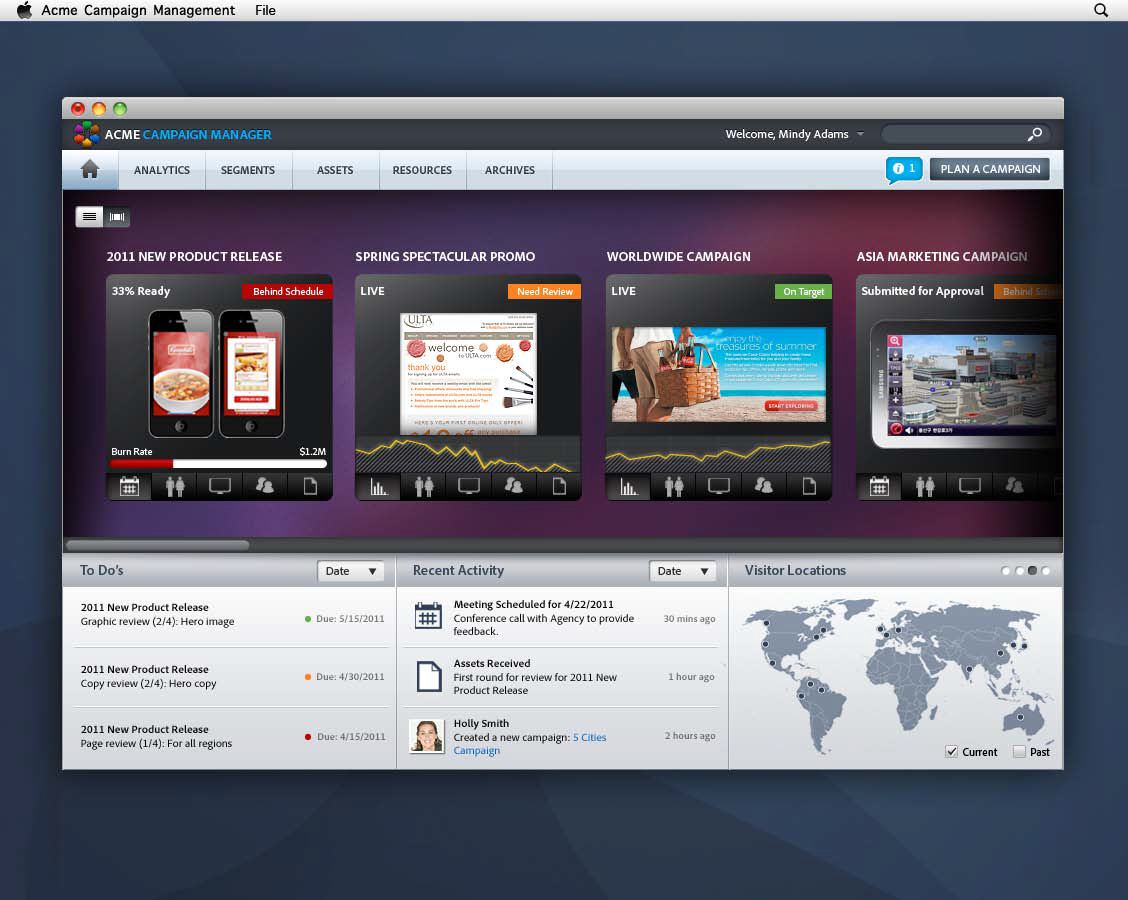Open the Samsung tablet campaign thumbnail
This screenshot has width=1128, height=900.
(x=965, y=386)
